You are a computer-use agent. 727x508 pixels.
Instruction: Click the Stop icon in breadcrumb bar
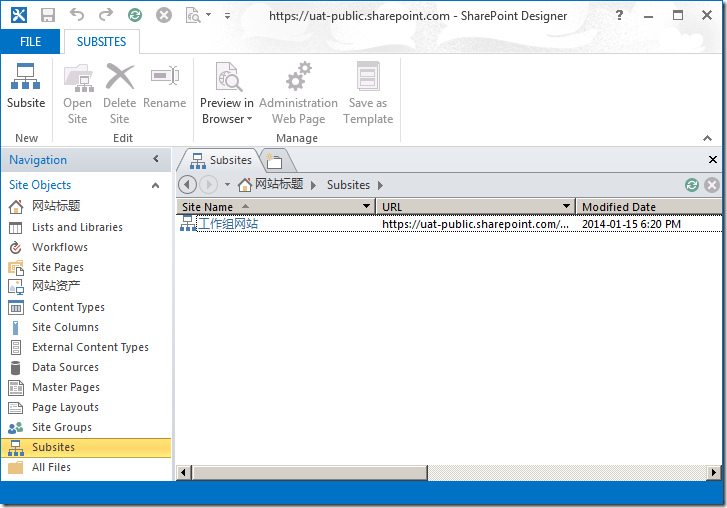(712, 185)
